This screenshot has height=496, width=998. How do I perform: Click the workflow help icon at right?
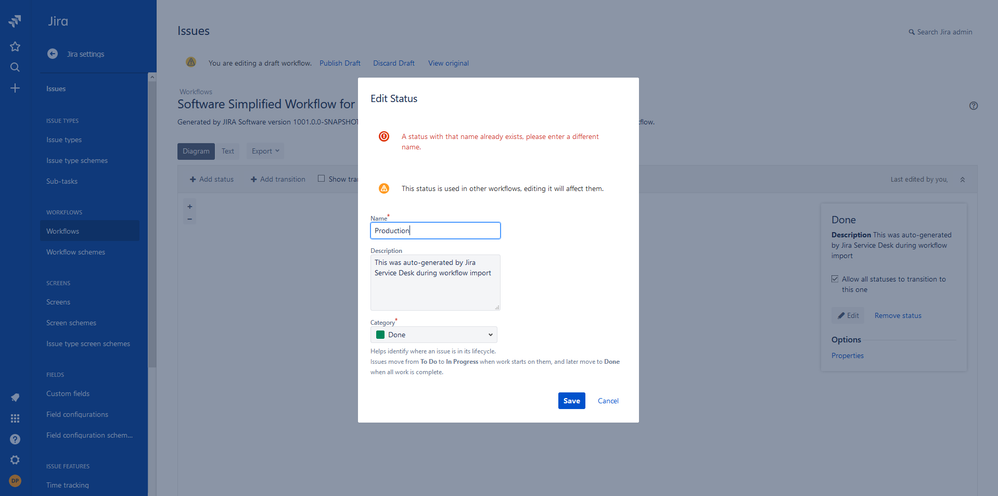[973, 106]
